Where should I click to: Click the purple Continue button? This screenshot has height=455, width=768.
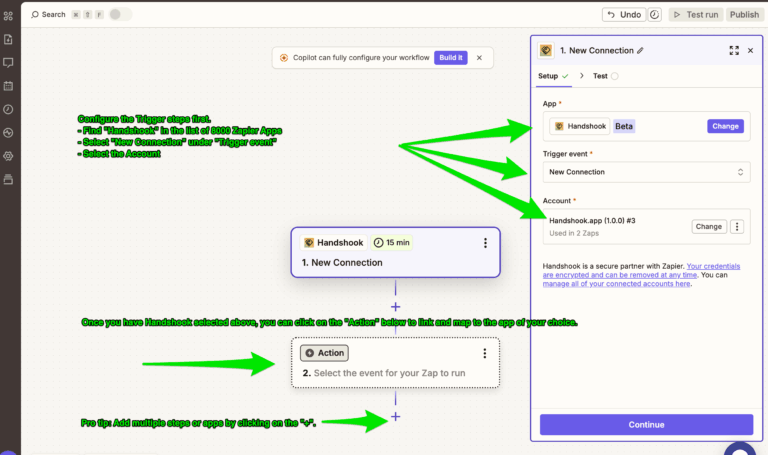coord(646,424)
